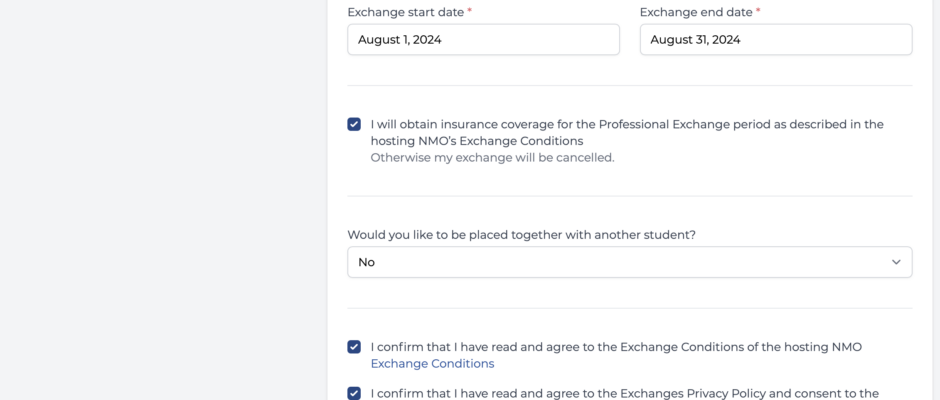Uncheck the insurance coverage checkbox
940x400 pixels.
pyautogui.click(x=354, y=124)
